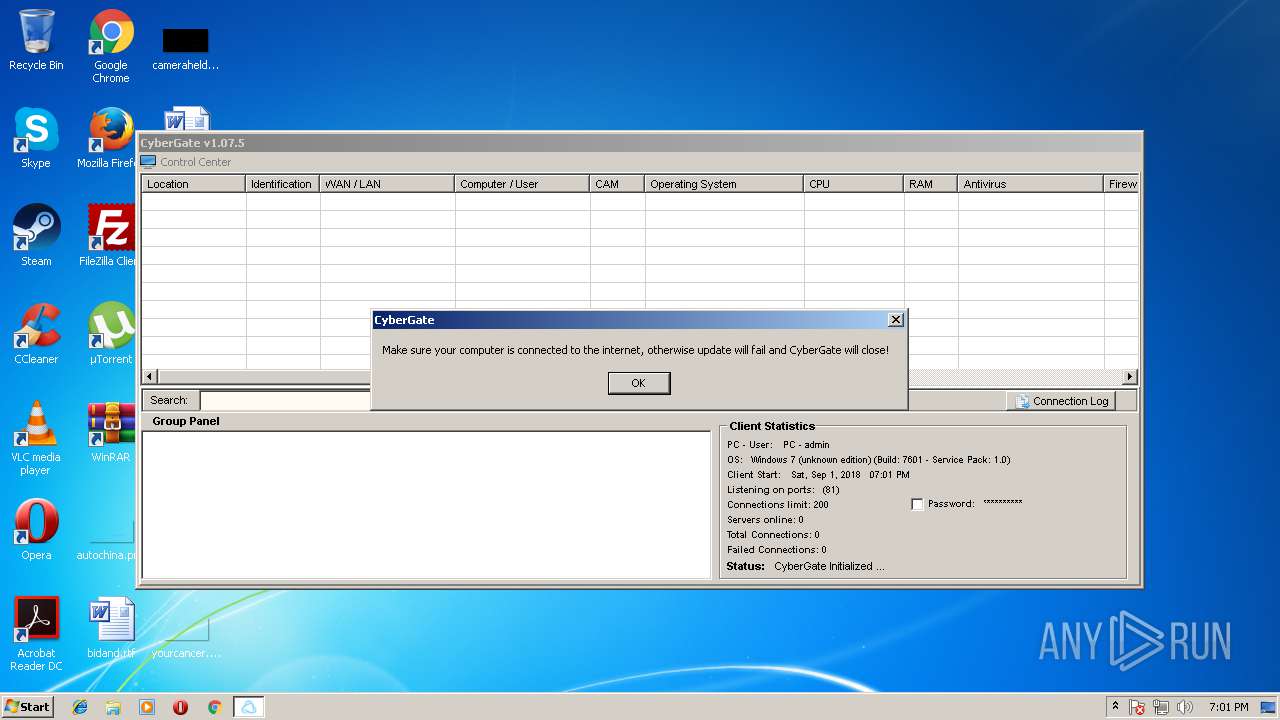Close the CyberGate message dialog

pos(896,319)
